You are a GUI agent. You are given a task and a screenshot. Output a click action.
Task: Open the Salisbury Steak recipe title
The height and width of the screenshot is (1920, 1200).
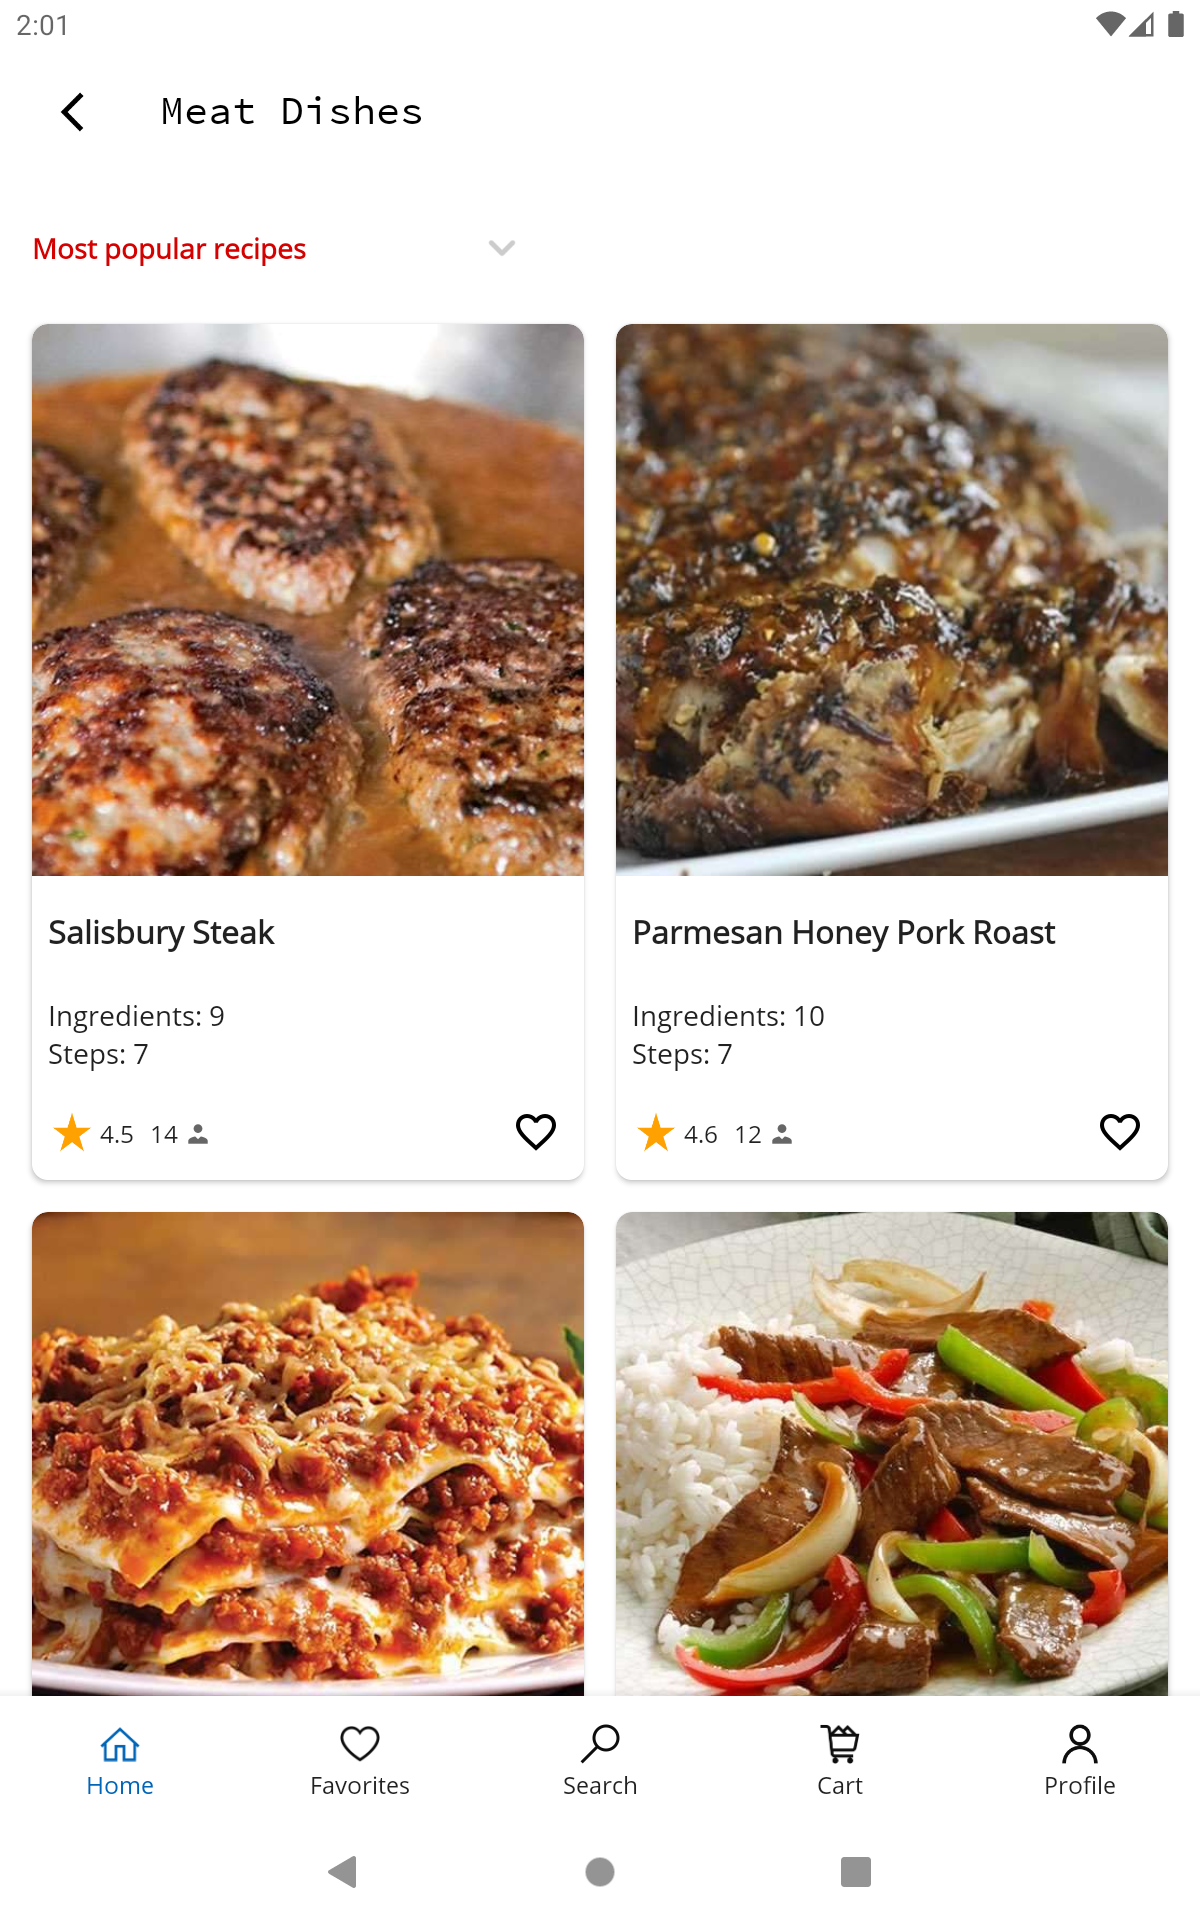pyautogui.click(x=161, y=932)
